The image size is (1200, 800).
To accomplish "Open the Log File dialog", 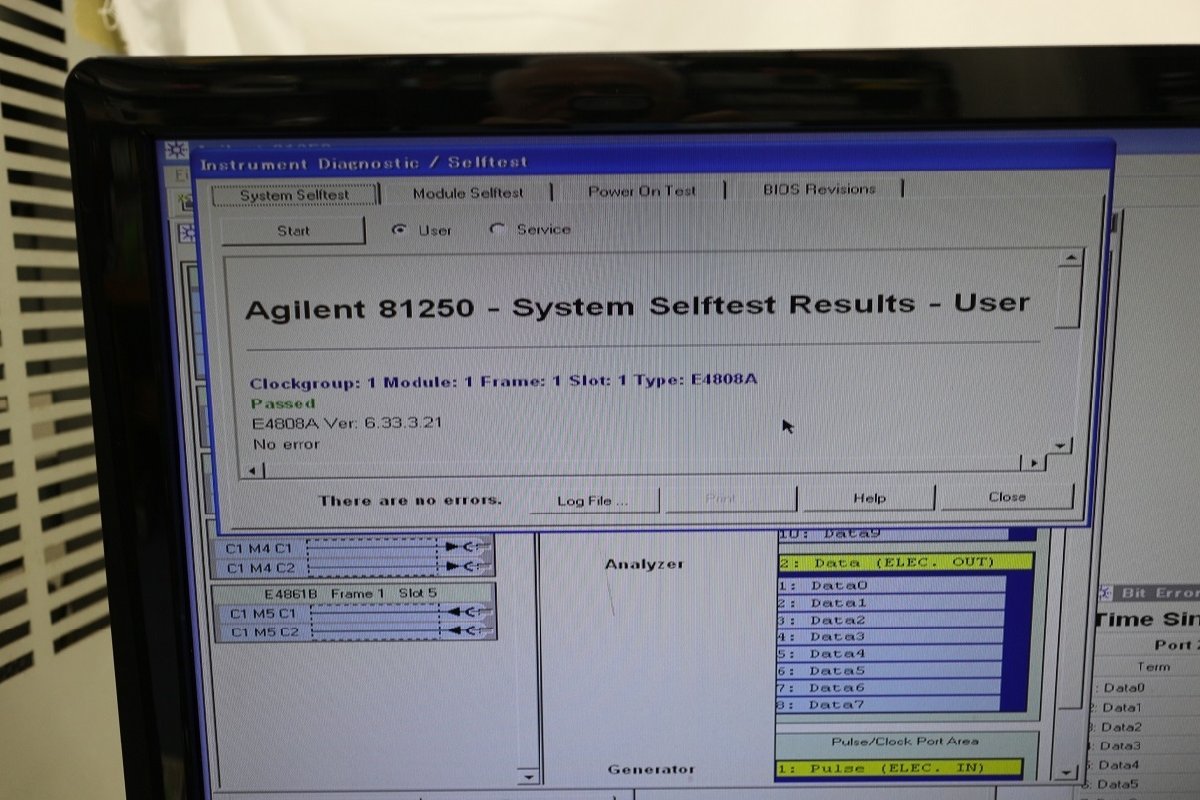I will pos(594,500).
